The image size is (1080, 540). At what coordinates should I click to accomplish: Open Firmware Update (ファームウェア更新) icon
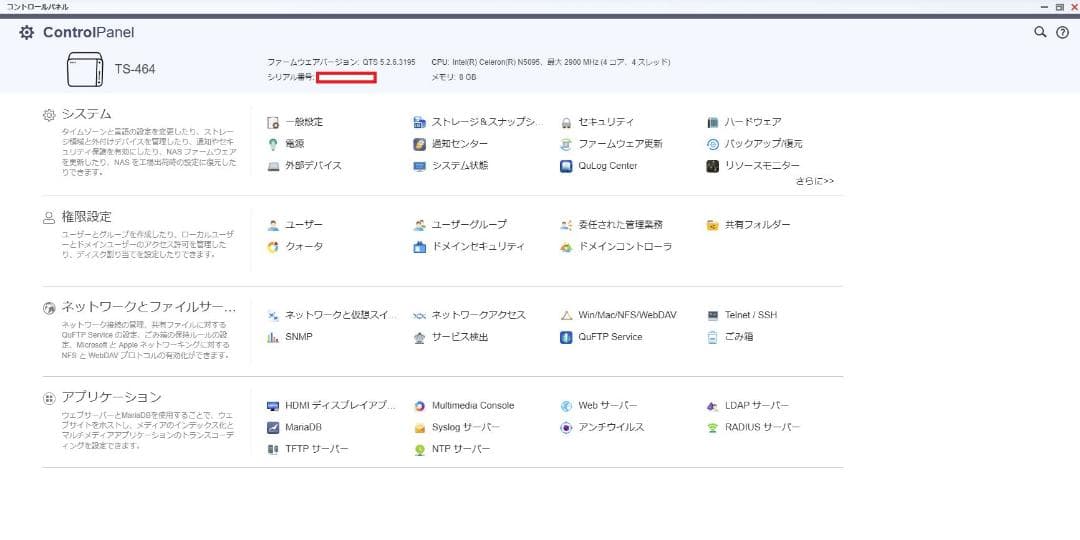(x=566, y=144)
